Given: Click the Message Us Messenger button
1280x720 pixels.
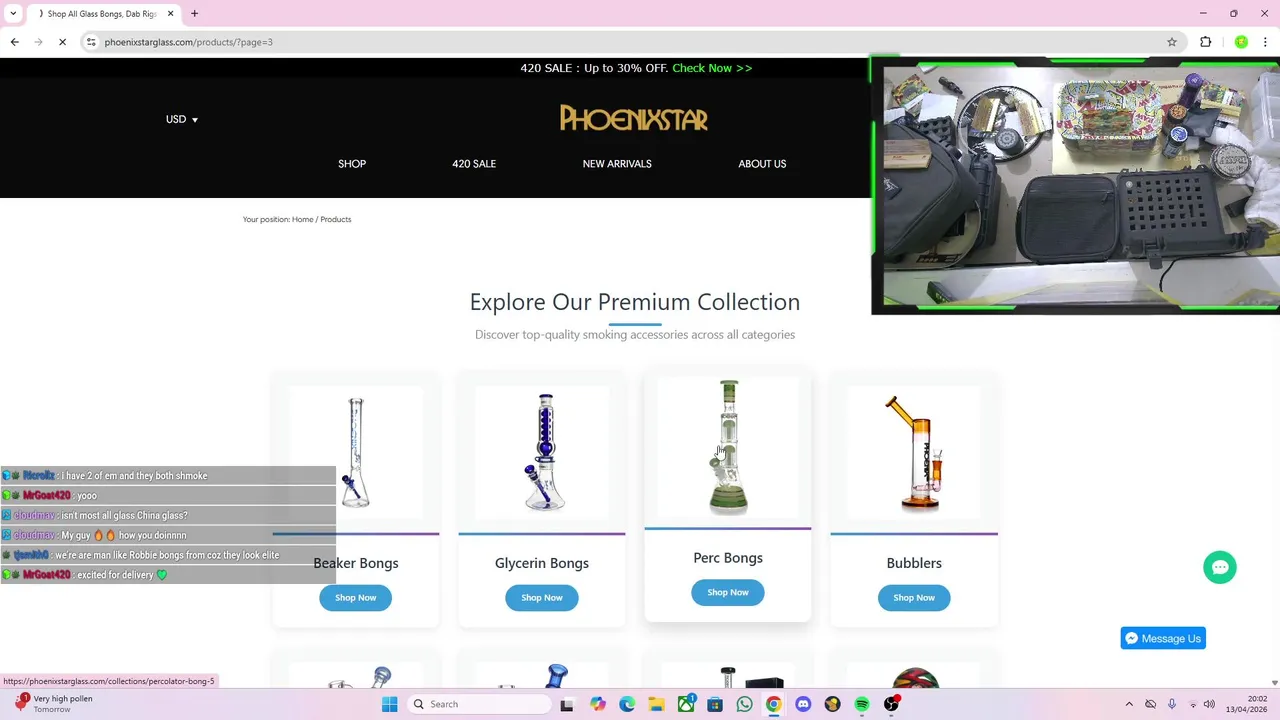Looking at the screenshot, I should (1163, 638).
